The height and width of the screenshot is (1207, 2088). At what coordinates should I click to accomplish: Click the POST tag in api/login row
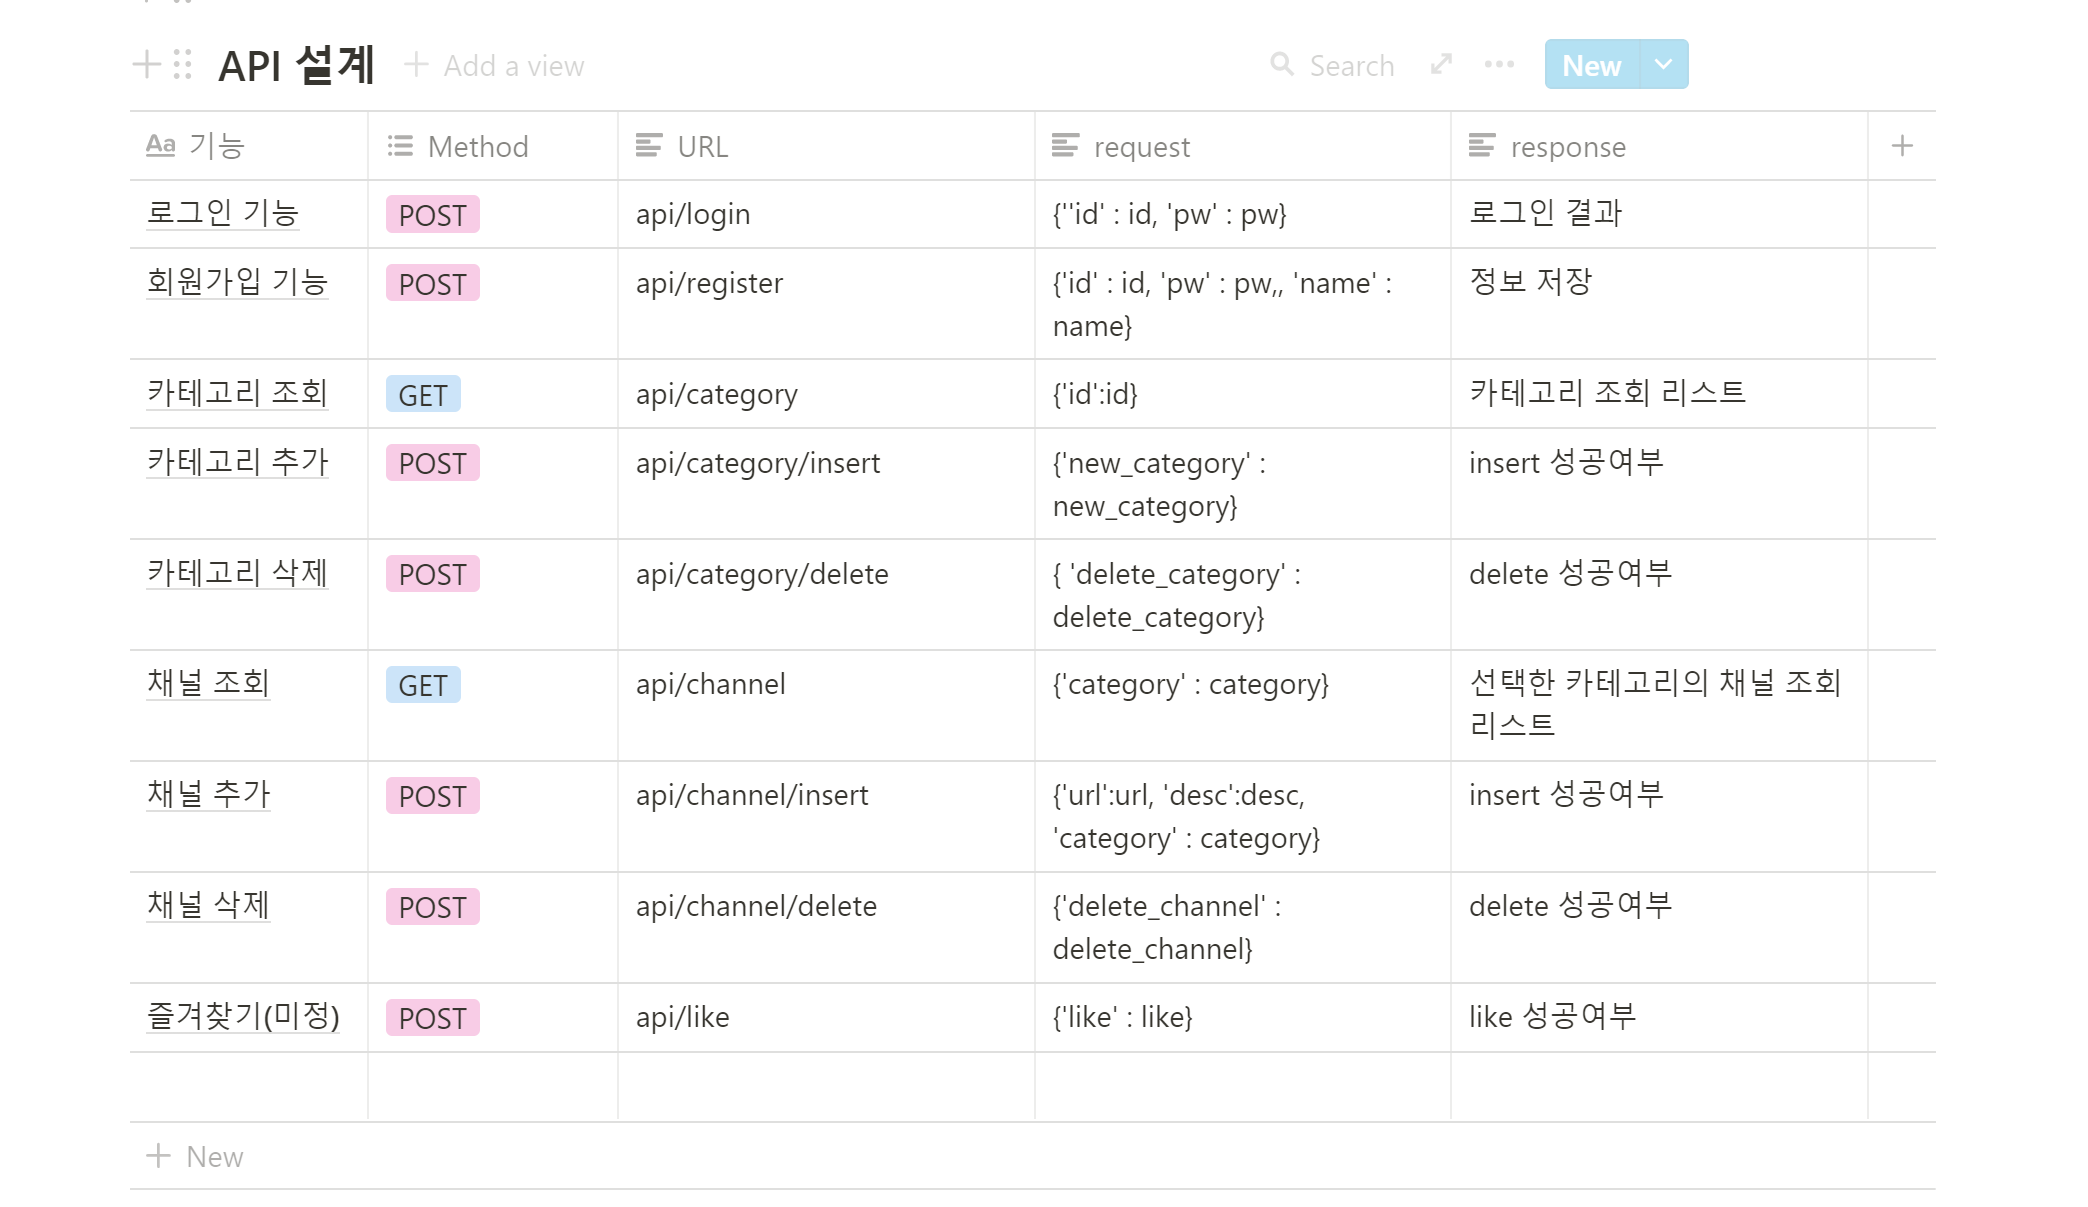point(432,215)
